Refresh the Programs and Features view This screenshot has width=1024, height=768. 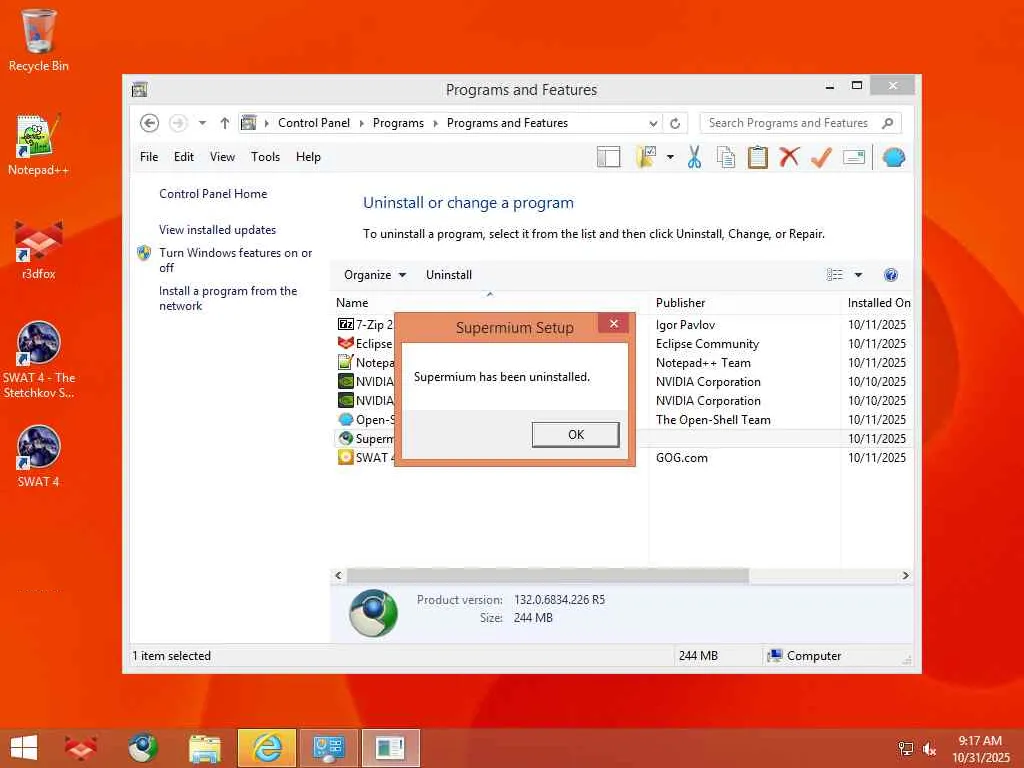tap(675, 123)
